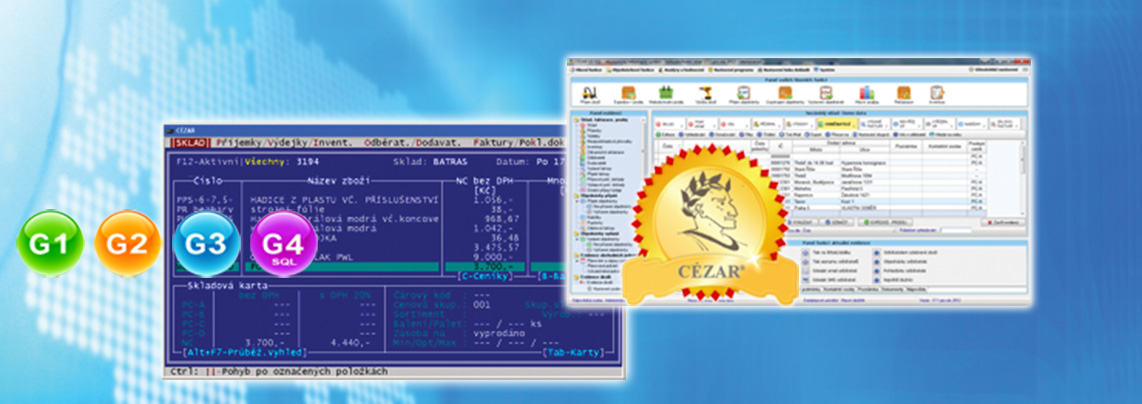Click the colored bar chart toolbar icon
The height and width of the screenshot is (404, 1142).
865,93
